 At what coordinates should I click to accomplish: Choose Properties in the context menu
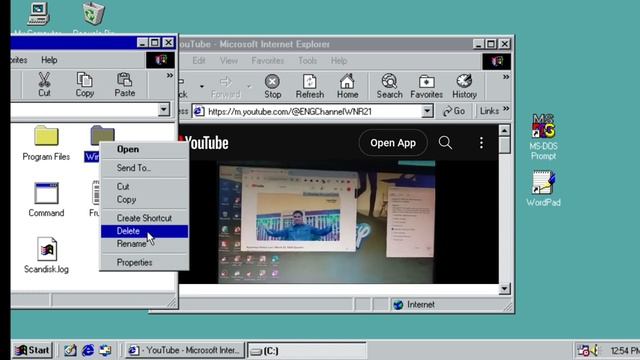(x=144, y=262)
